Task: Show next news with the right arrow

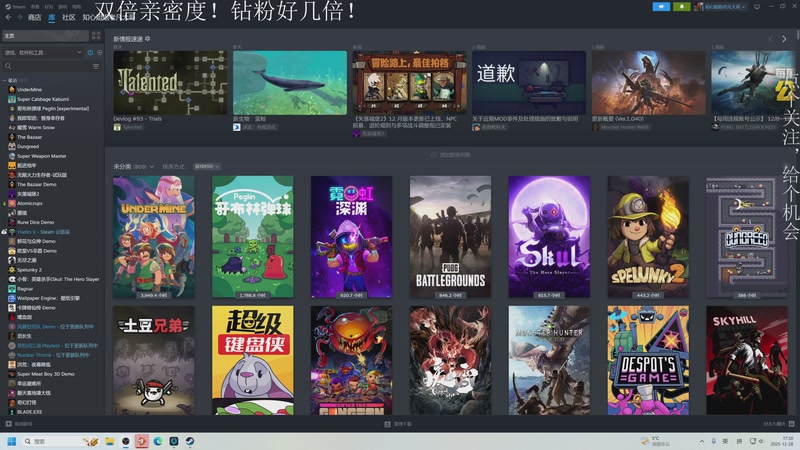Action: 784,39
